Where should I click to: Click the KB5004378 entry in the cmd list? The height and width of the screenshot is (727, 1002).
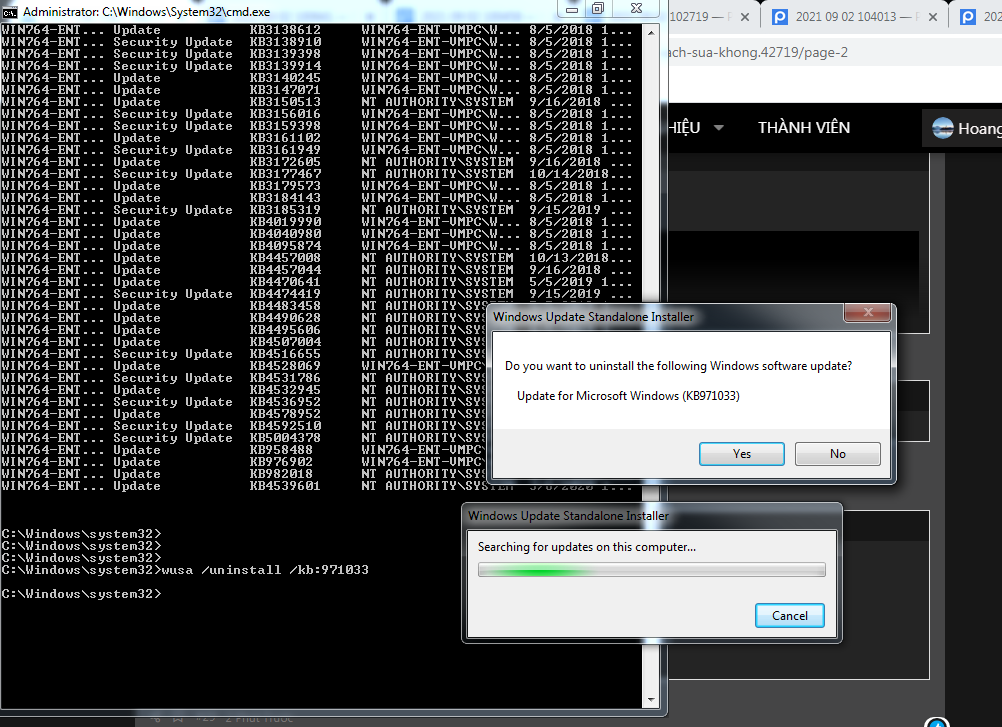pyautogui.click(x=285, y=438)
